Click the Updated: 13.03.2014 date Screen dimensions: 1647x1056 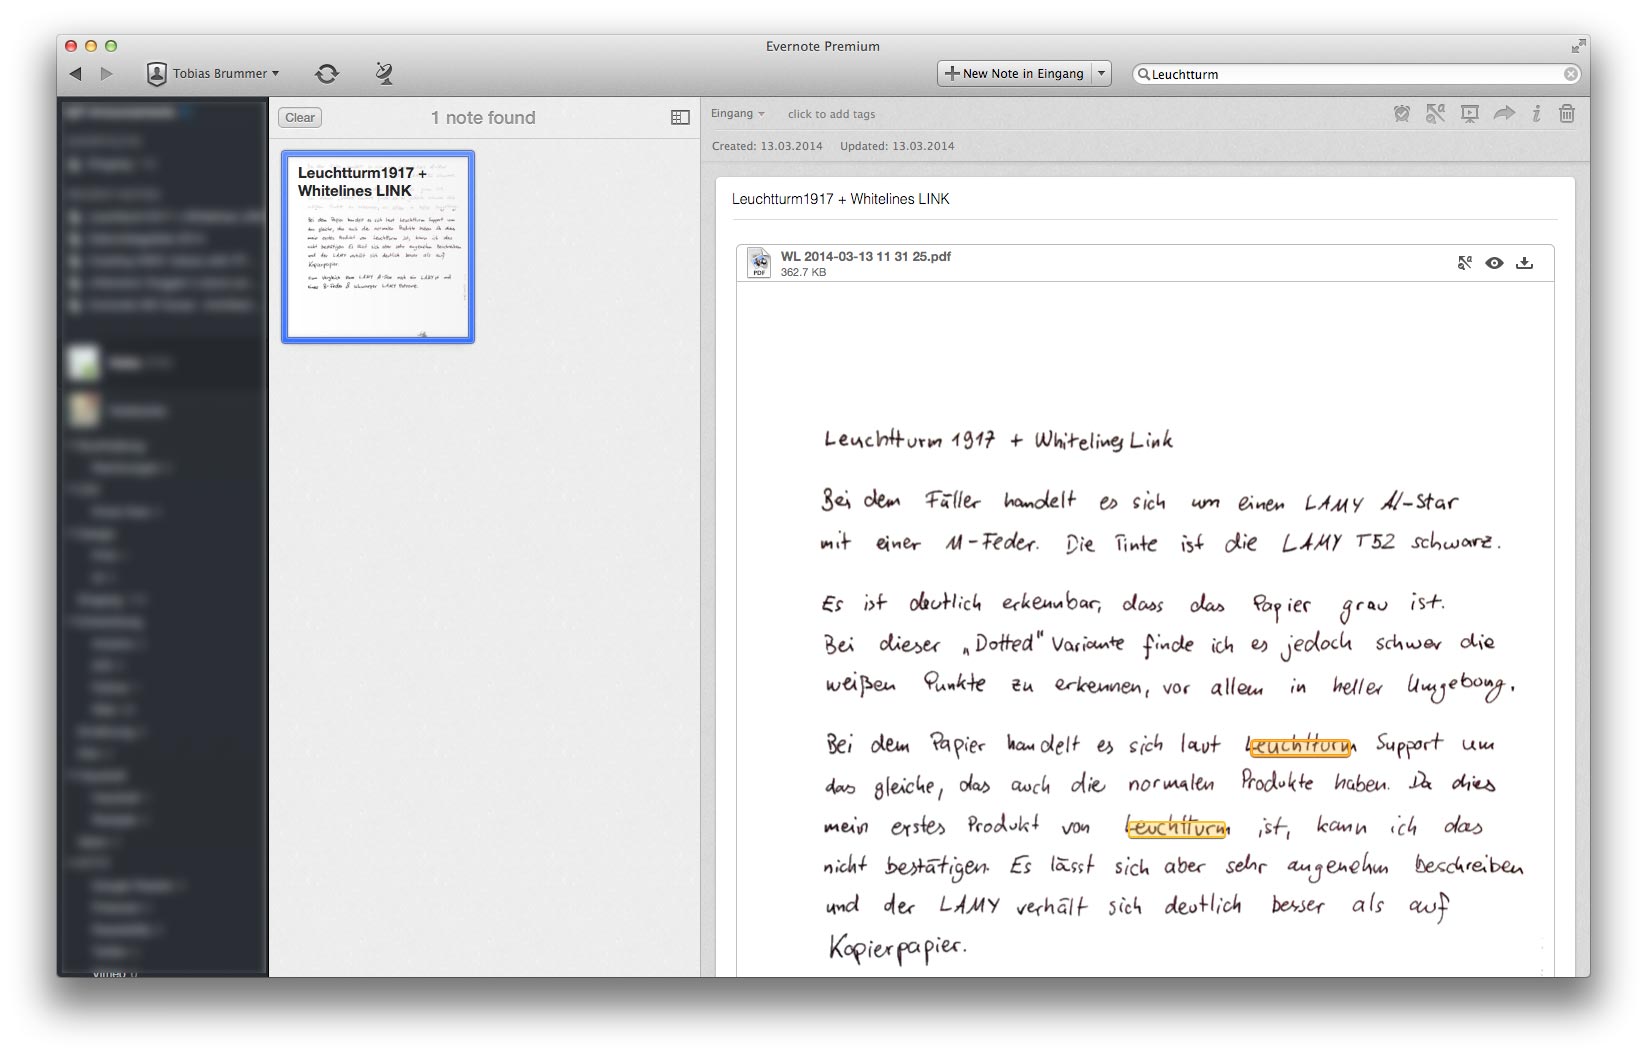pyautogui.click(x=897, y=146)
